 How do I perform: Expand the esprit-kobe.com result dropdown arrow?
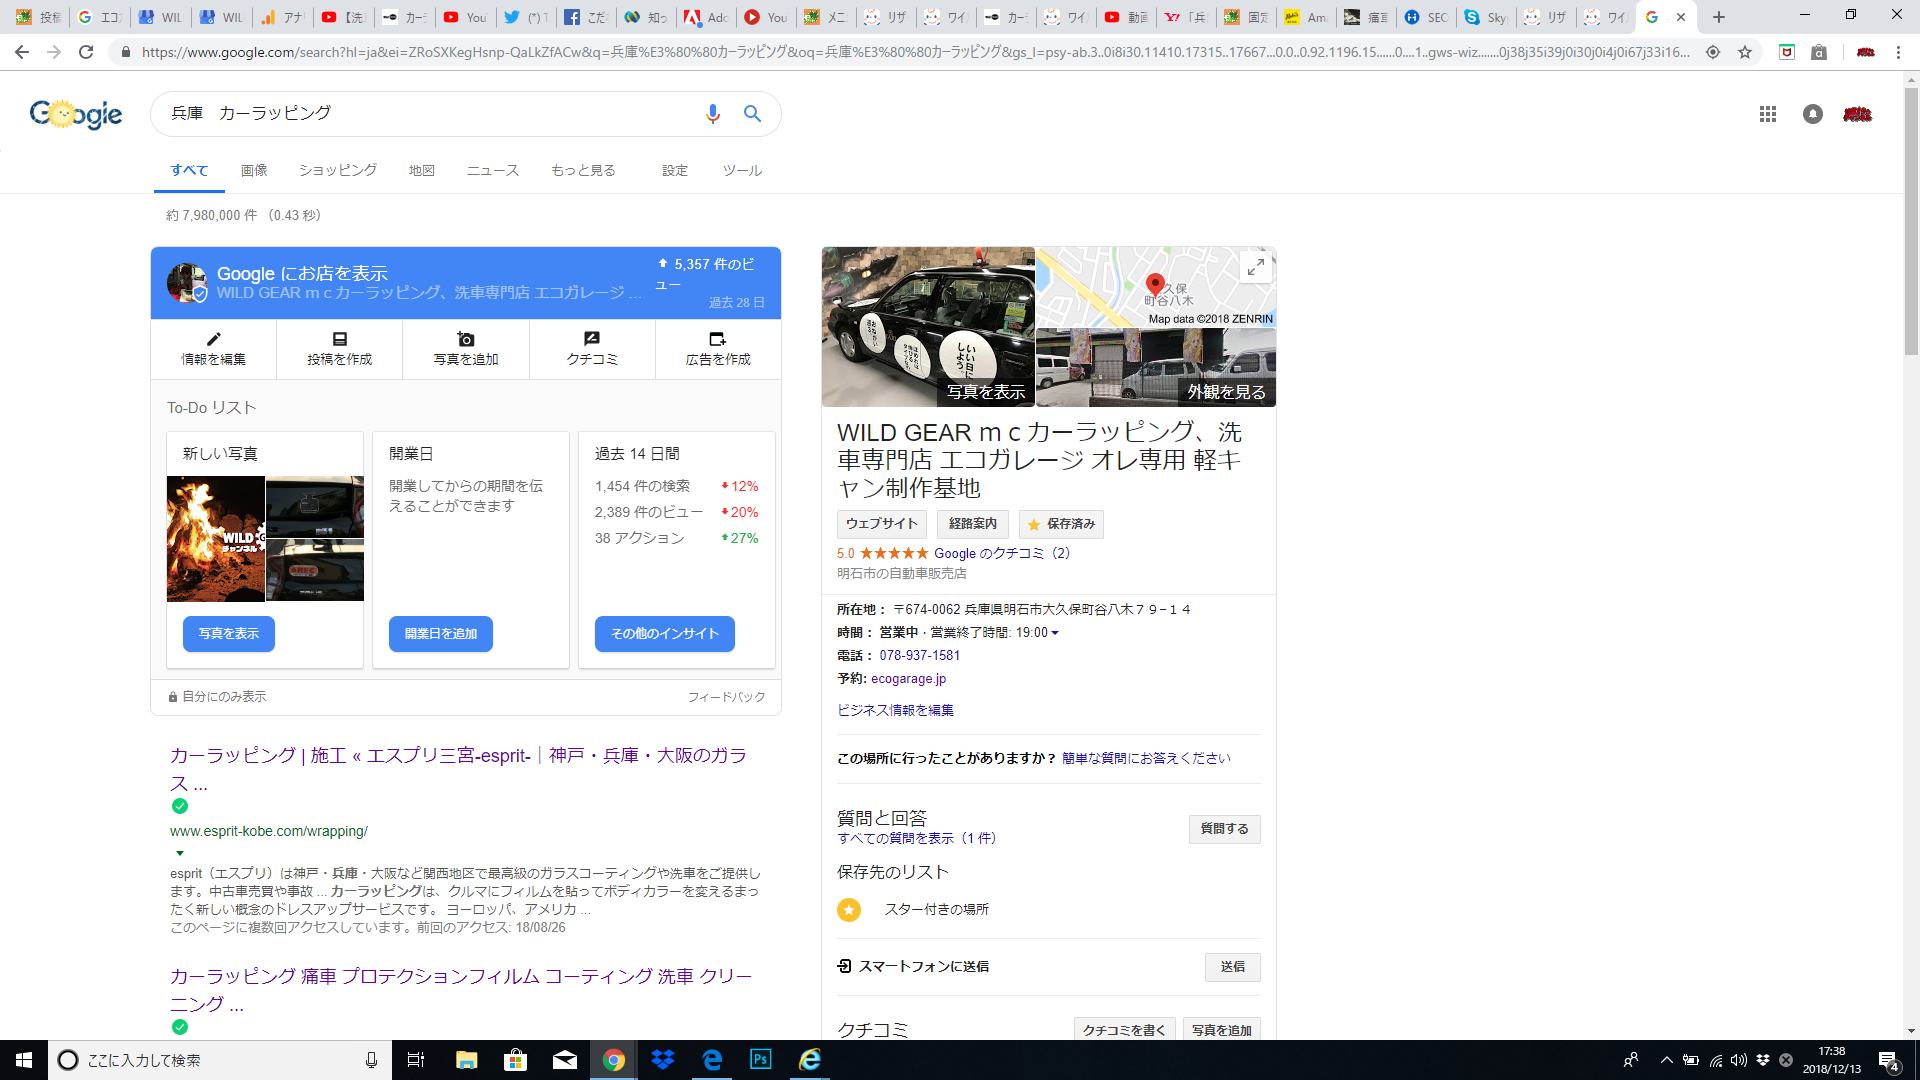point(180,853)
